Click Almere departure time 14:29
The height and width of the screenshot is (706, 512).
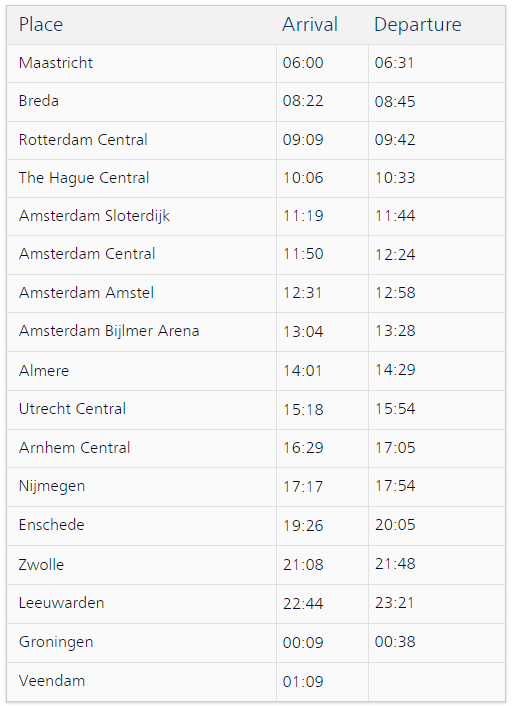coord(395,370)
